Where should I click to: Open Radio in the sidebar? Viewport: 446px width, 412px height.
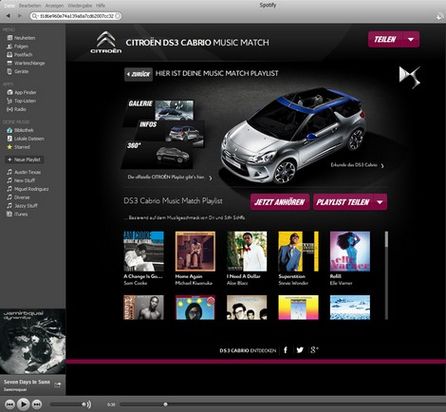point(16,109)
